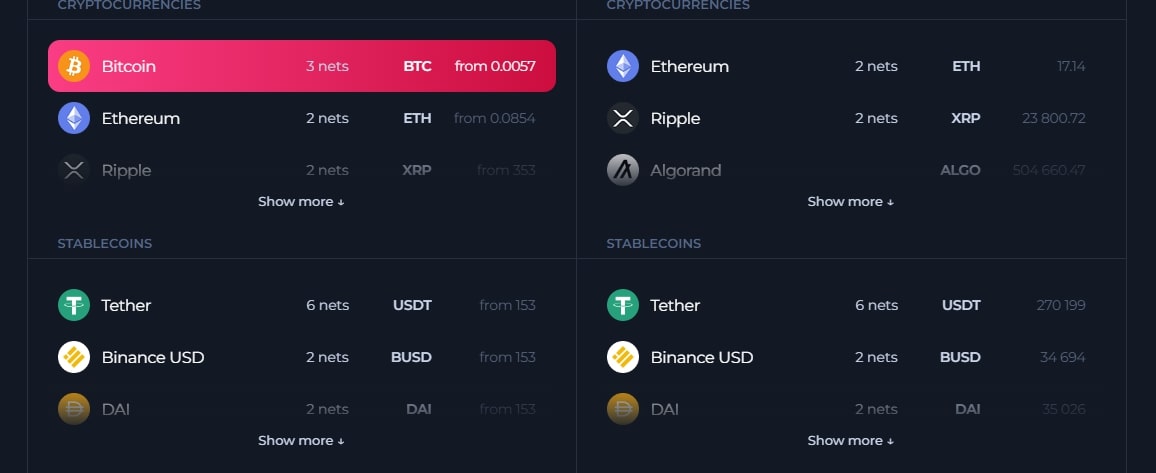The image size is (1156, 473).
Task: Click the Ethereum icon in the right list
Action: click(x=623, y=66)
